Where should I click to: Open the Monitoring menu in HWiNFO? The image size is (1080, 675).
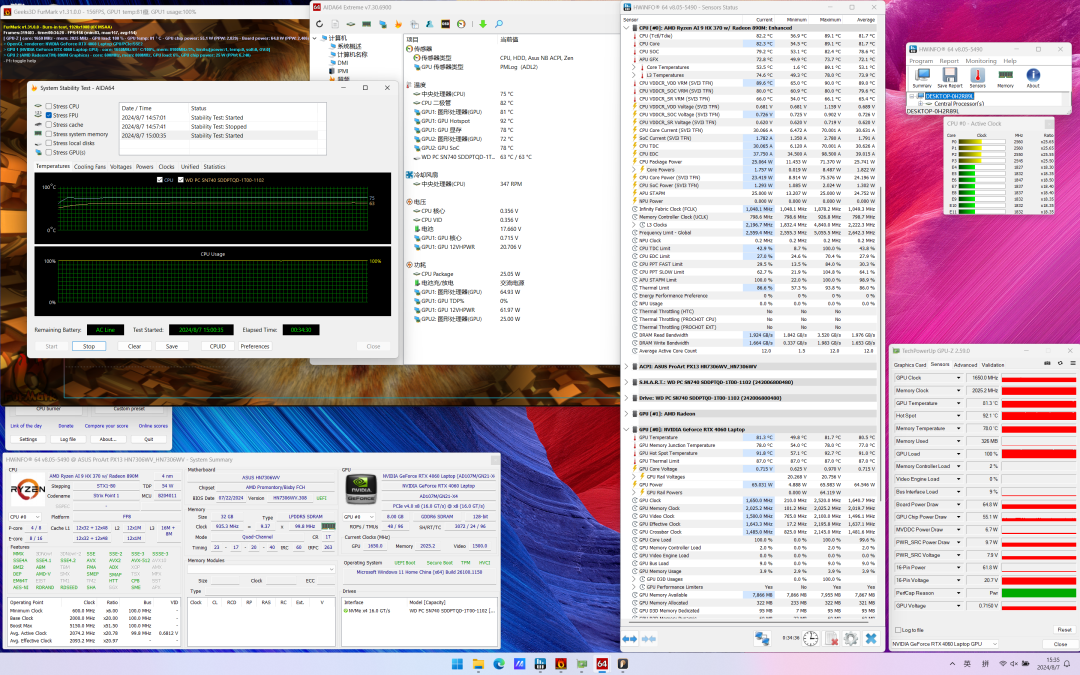tap(980, 60)
